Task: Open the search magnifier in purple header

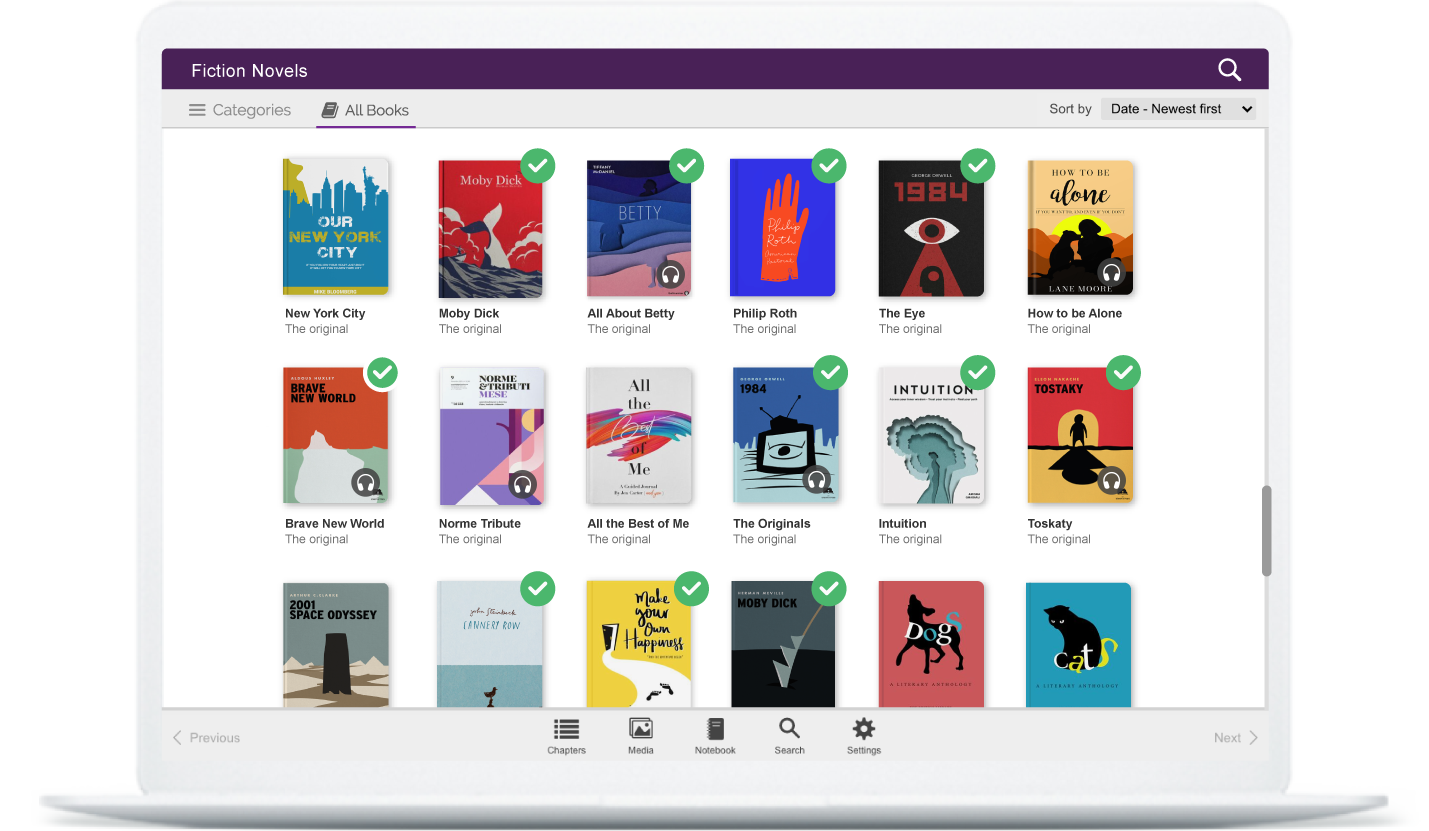Action: point(1229,70)
